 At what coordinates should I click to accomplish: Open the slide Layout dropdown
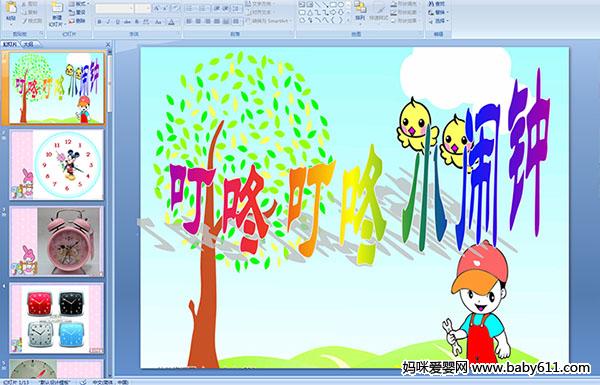[x=78, y=4]
